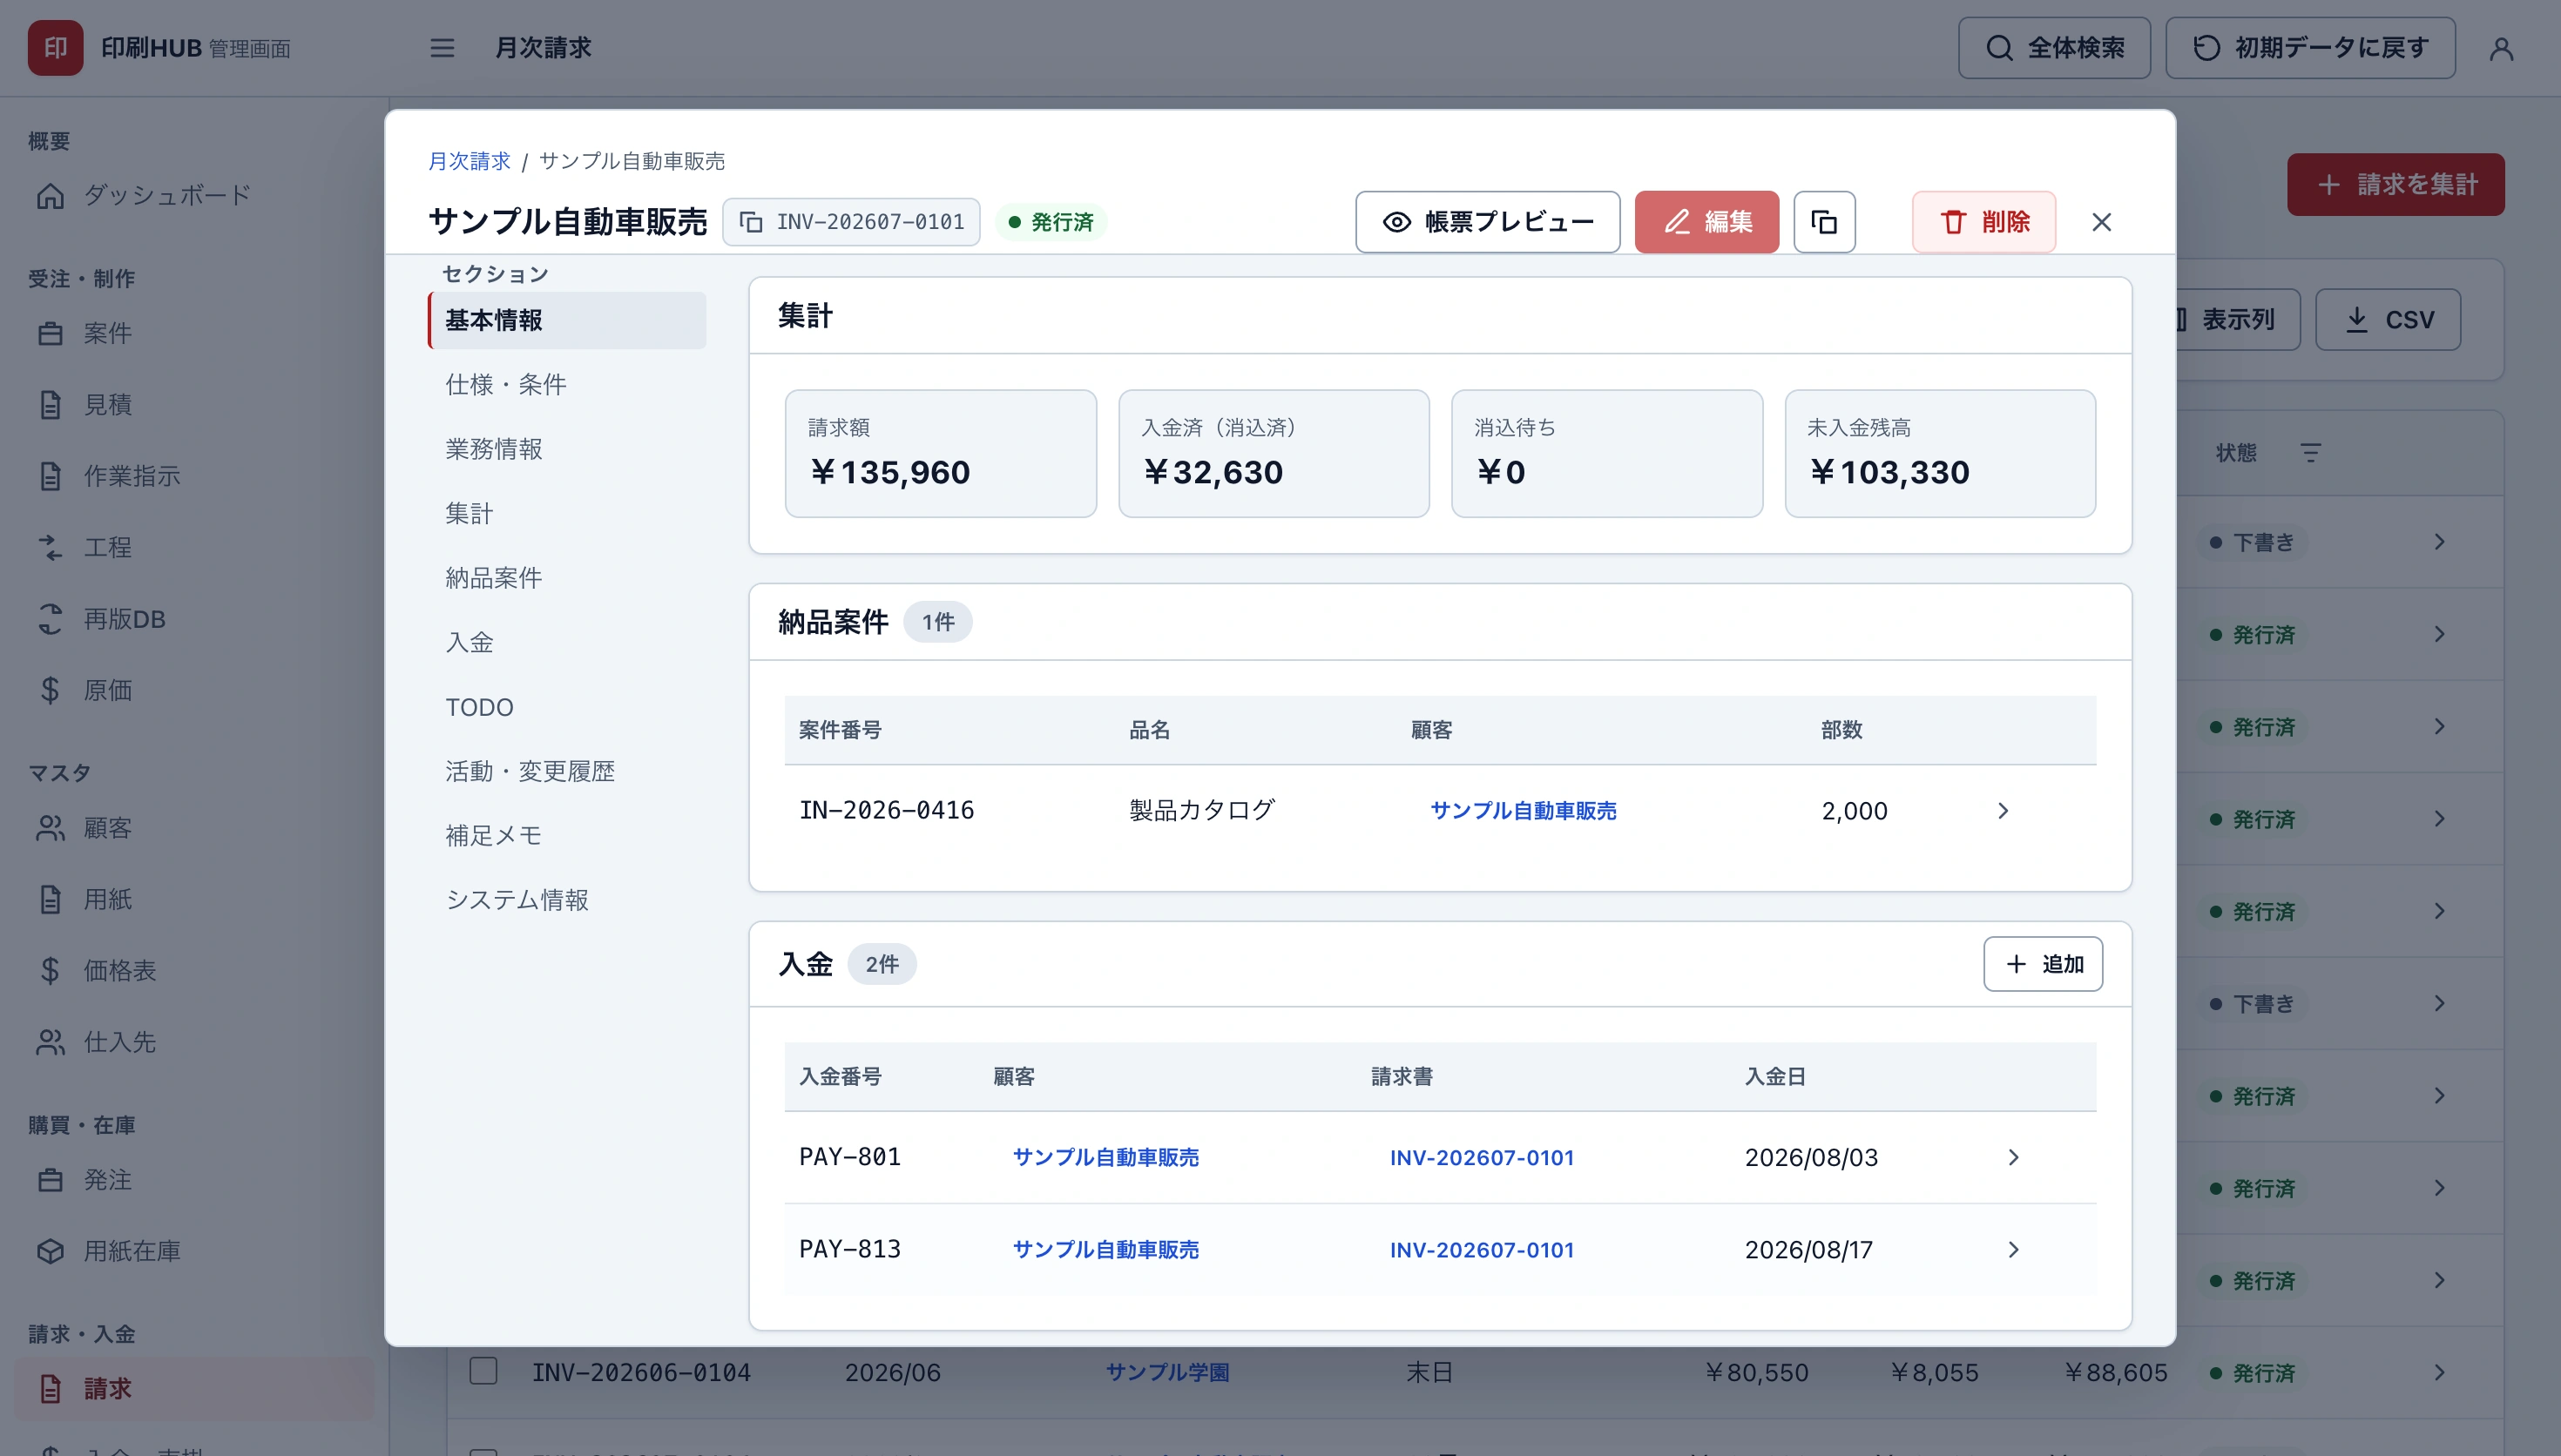Open 全体検索 global search

coord(2054,48)
